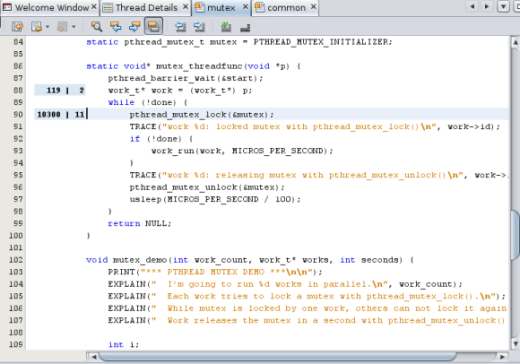Click the 'PTHREAD MUTEX DEMO' string literal
This screenshot has width=520, height=364.
tap(216, 272)
